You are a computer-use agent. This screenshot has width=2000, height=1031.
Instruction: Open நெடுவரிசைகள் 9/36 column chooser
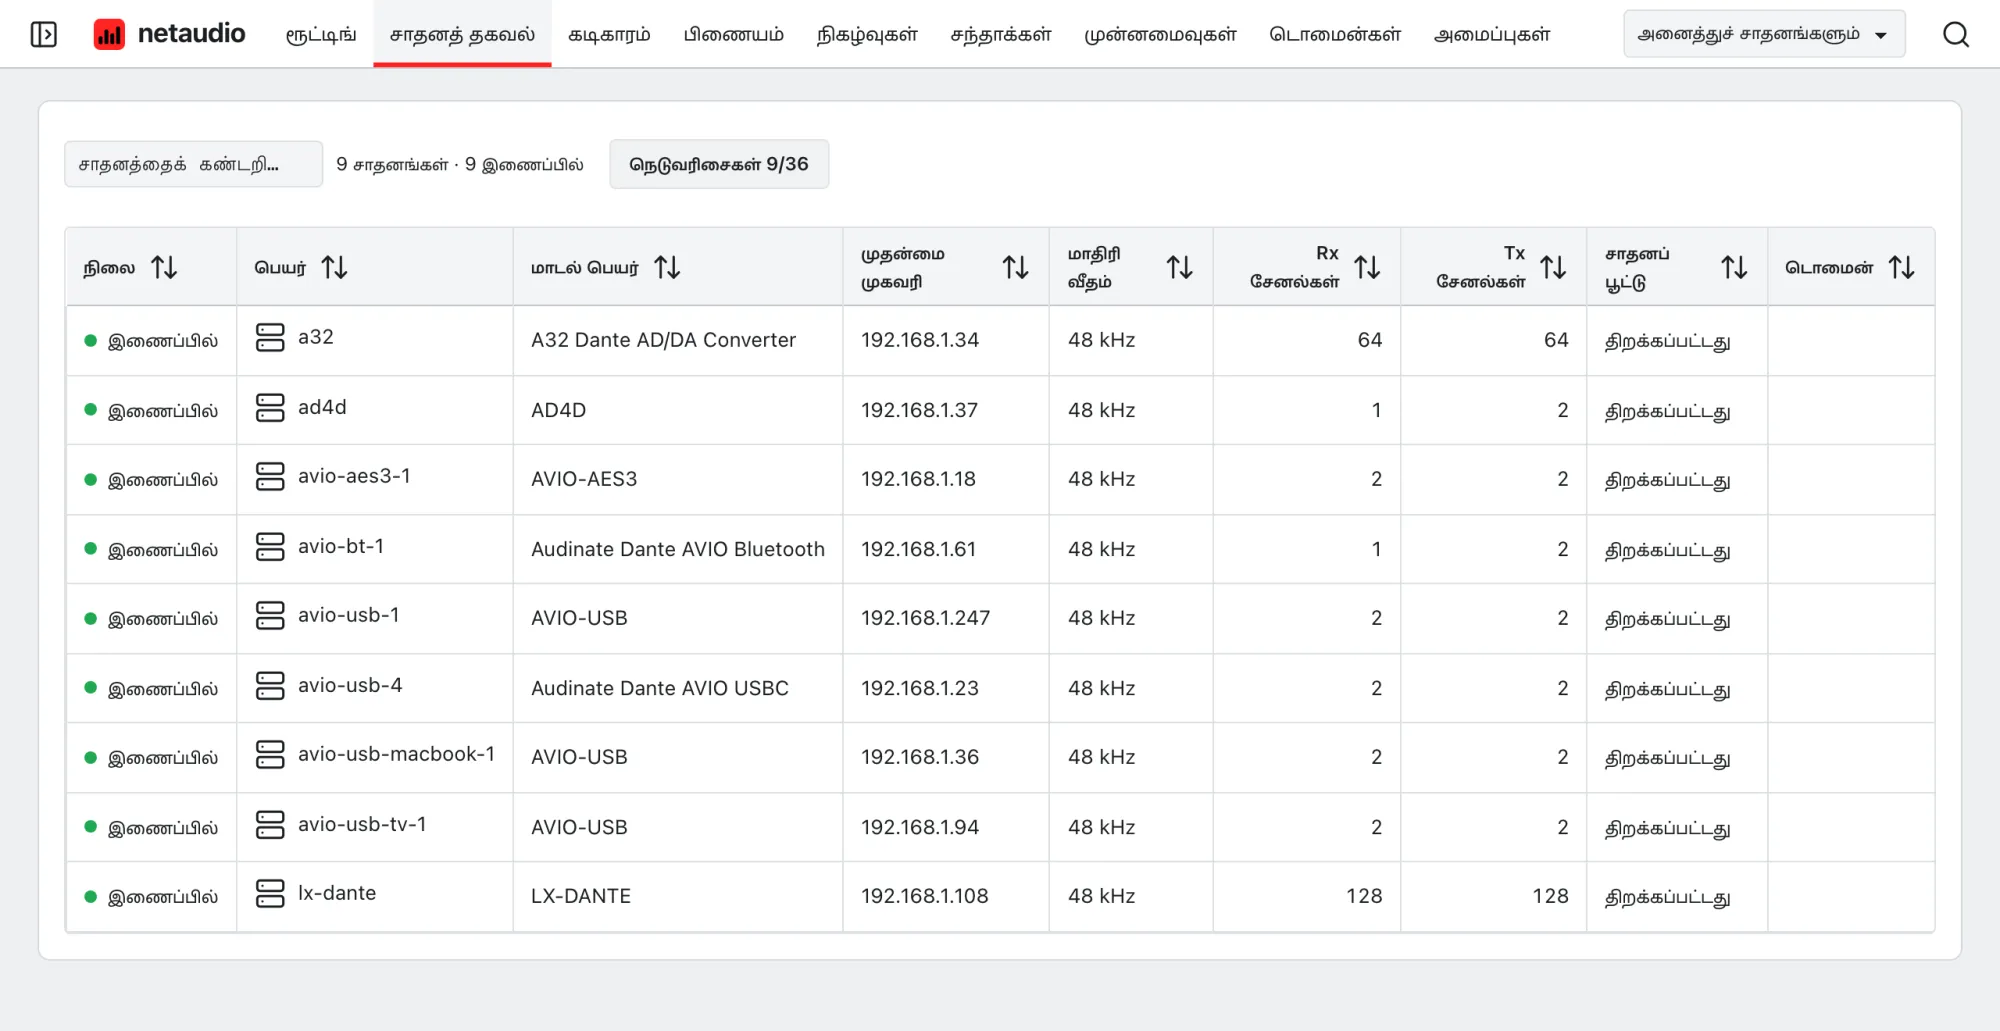click(719, 164)
